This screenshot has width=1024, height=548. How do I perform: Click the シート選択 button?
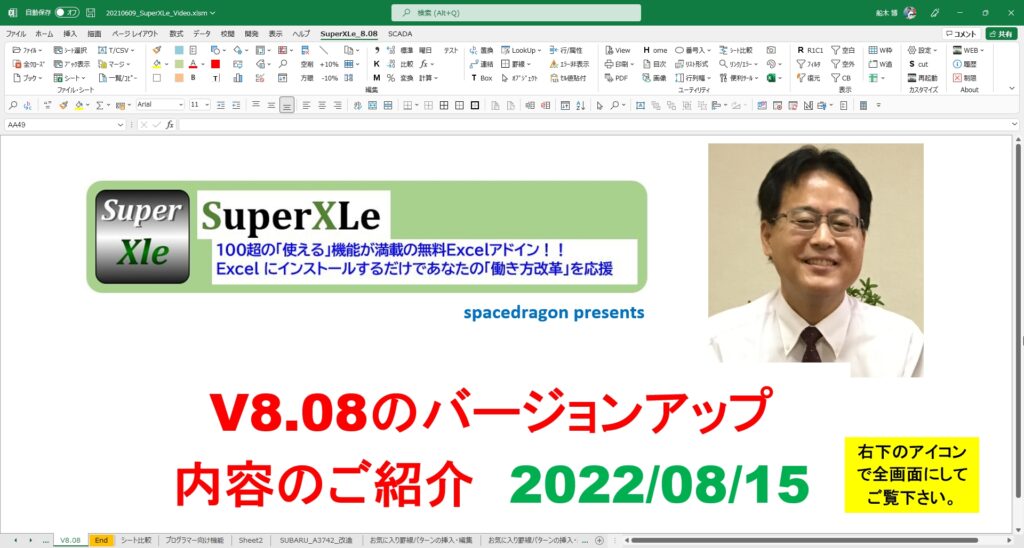[x=71, y=50]
